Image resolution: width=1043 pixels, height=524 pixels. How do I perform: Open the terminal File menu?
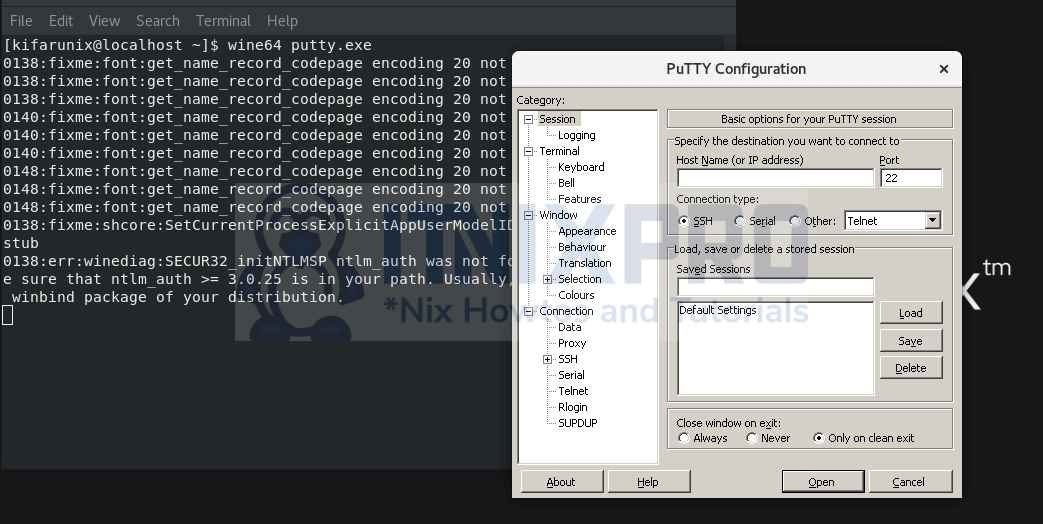pos(21,21)
